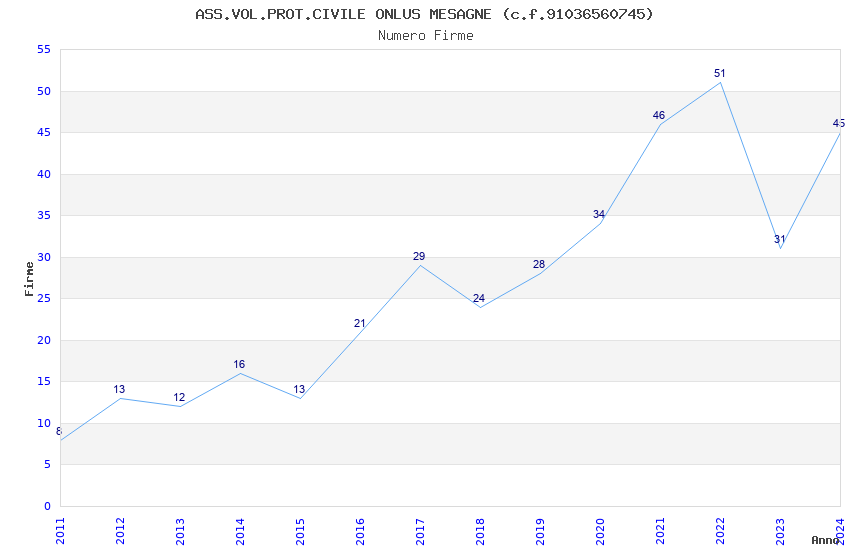Click the data label 13 for 2015
Screen dimensions: 850x550
click(x=299, y=389)
